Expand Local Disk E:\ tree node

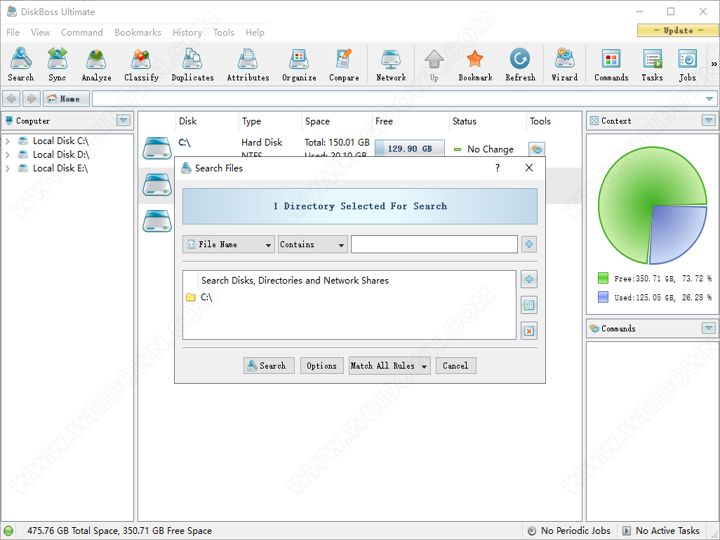7,169
